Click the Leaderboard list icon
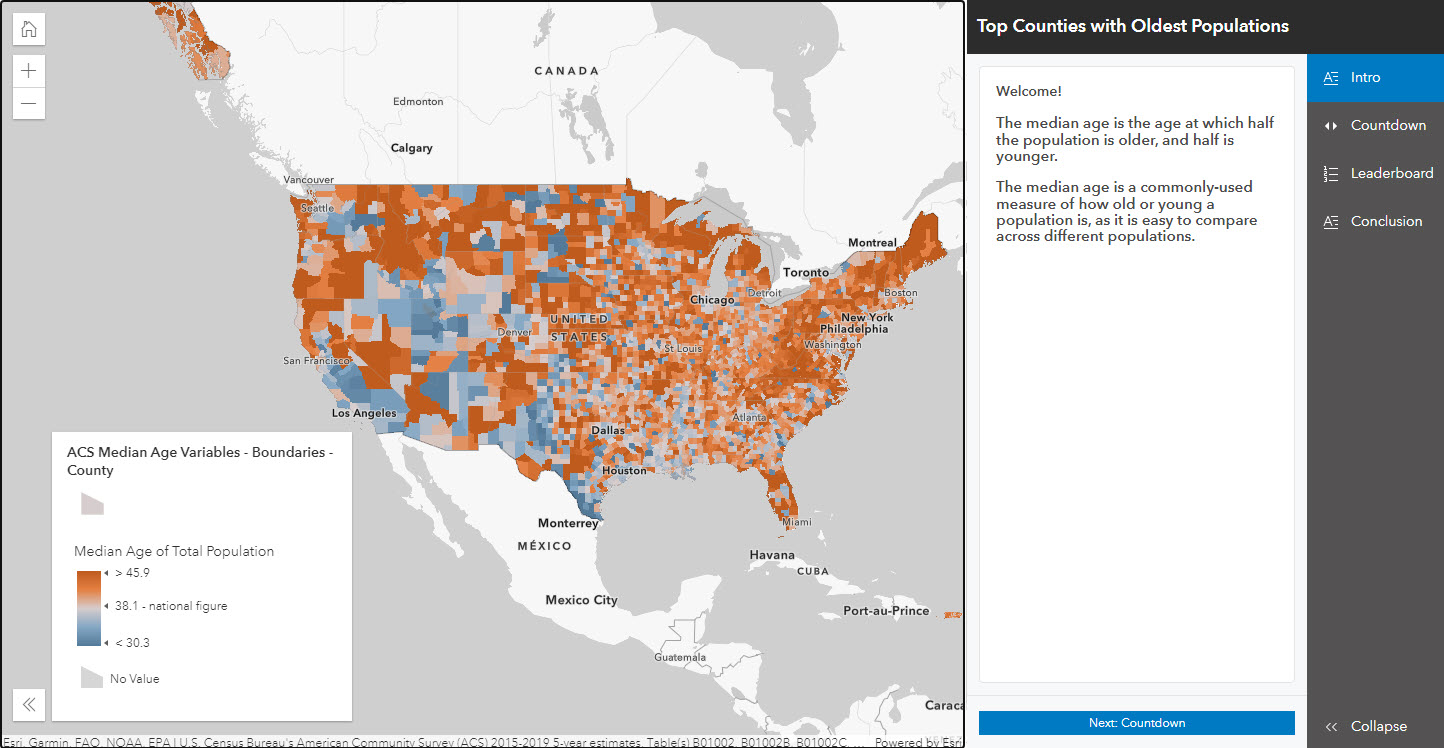 pyautogui.click(x=1331, y=174)
